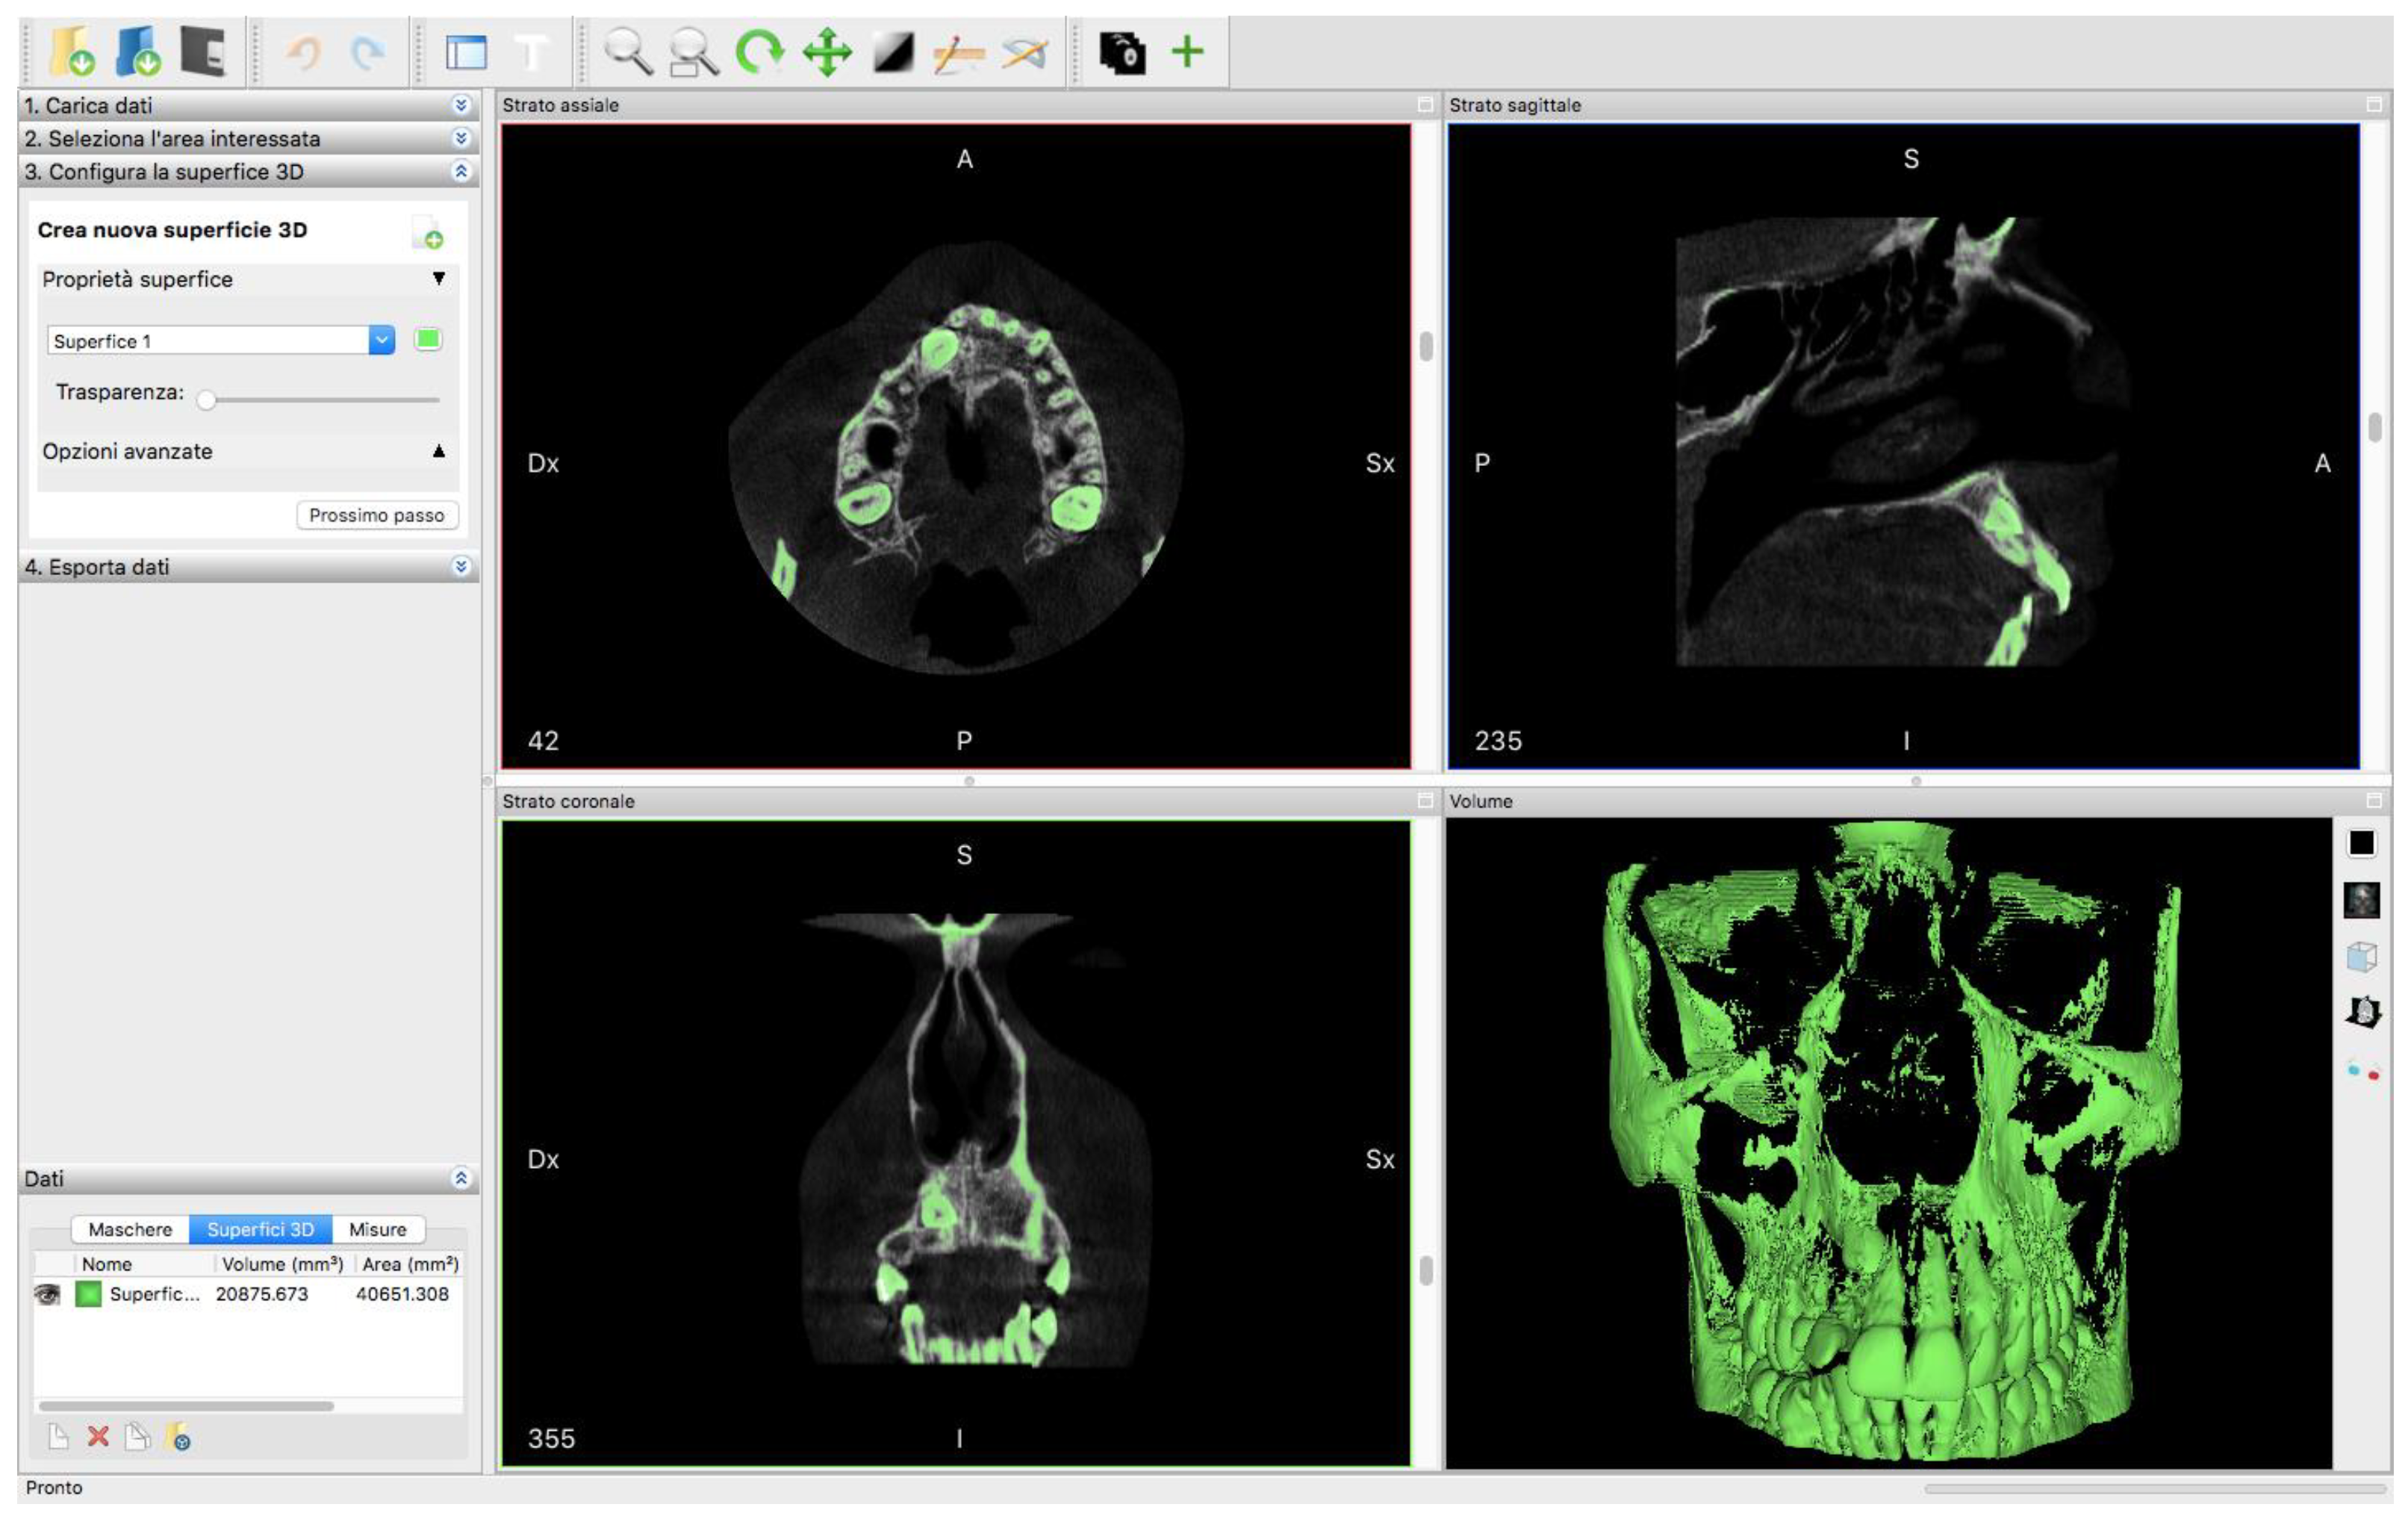This screenshot has width=2408, height=1516.
Task: Switch to the Maschere tab
Action: point(130,1229)
